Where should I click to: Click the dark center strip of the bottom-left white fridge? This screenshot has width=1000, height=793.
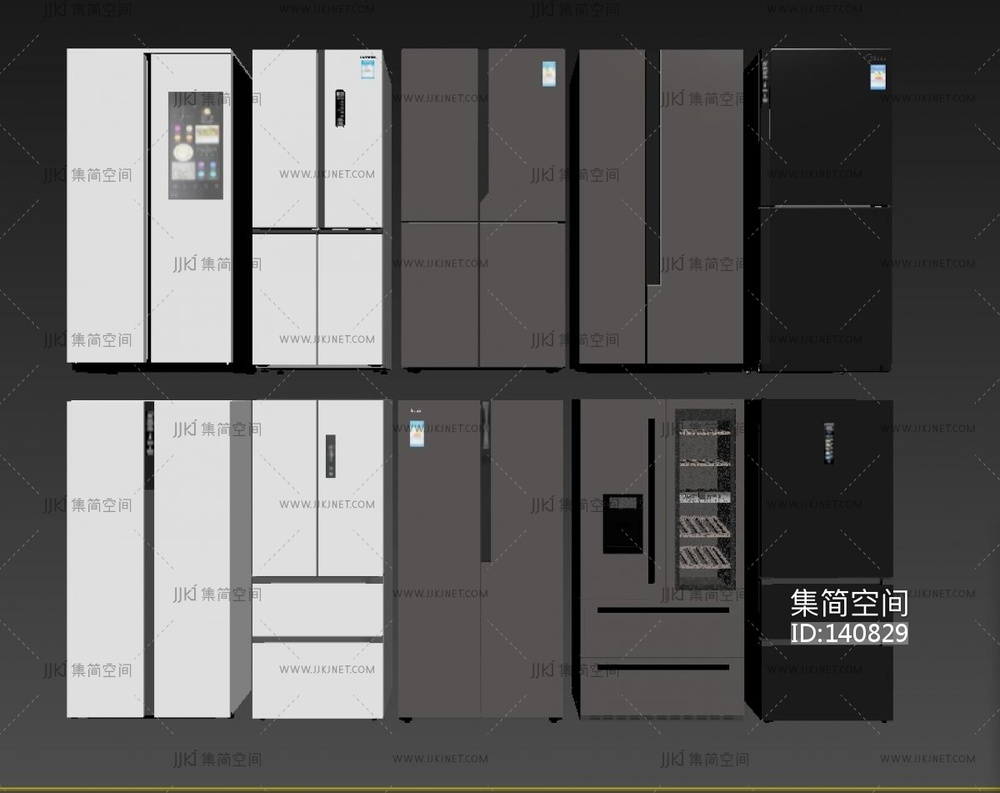tap(149, 560)
